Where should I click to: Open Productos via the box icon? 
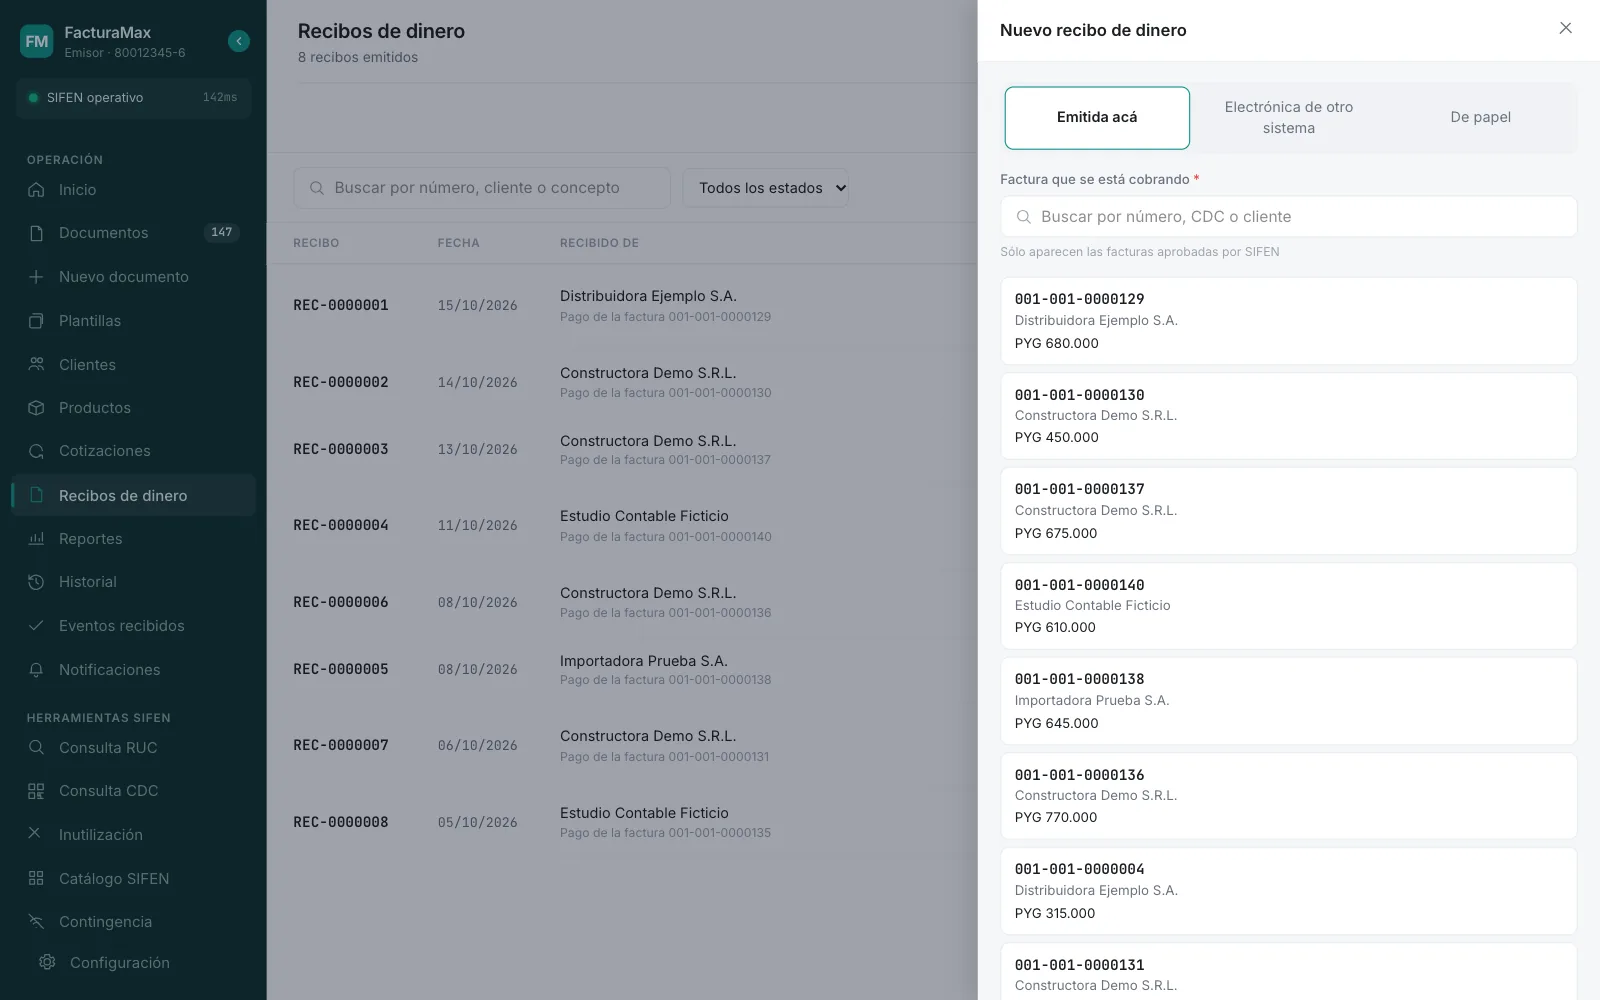(36, 408)
